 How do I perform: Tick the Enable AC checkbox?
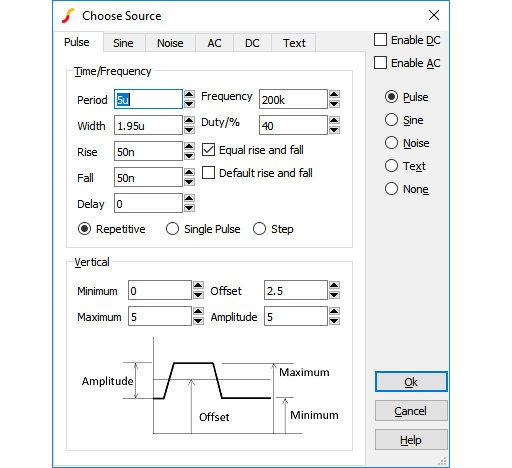point(380,63)
